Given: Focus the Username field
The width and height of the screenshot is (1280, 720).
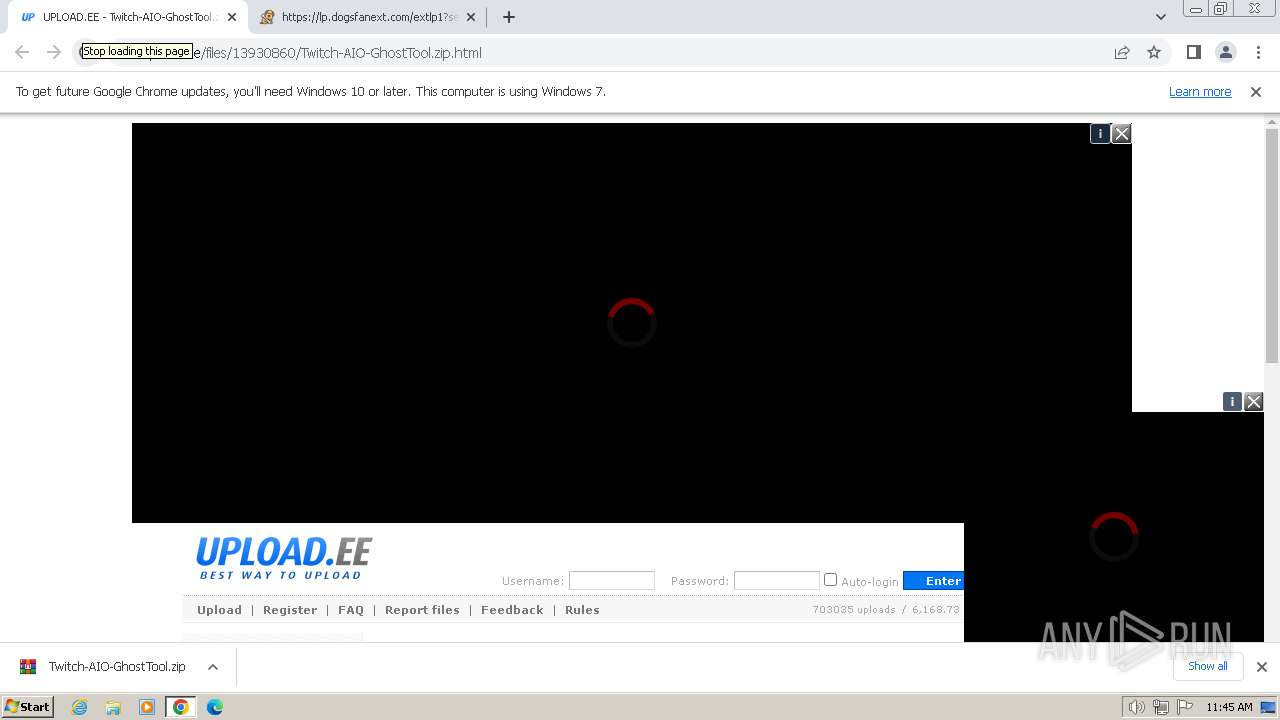Looking at the screenshot, I should tap(612, 581).
